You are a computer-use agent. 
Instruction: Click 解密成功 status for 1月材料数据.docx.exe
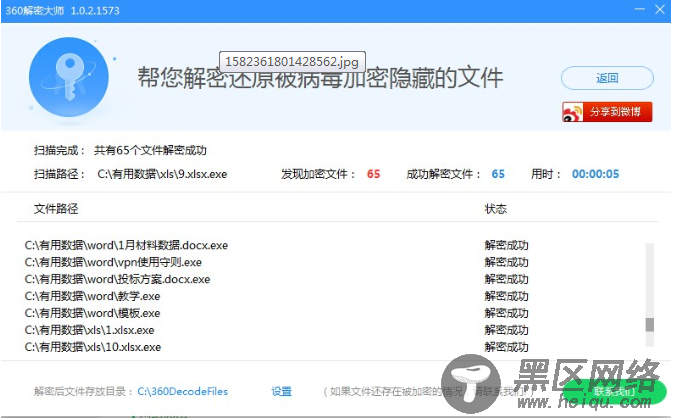[x=506, y=245]
